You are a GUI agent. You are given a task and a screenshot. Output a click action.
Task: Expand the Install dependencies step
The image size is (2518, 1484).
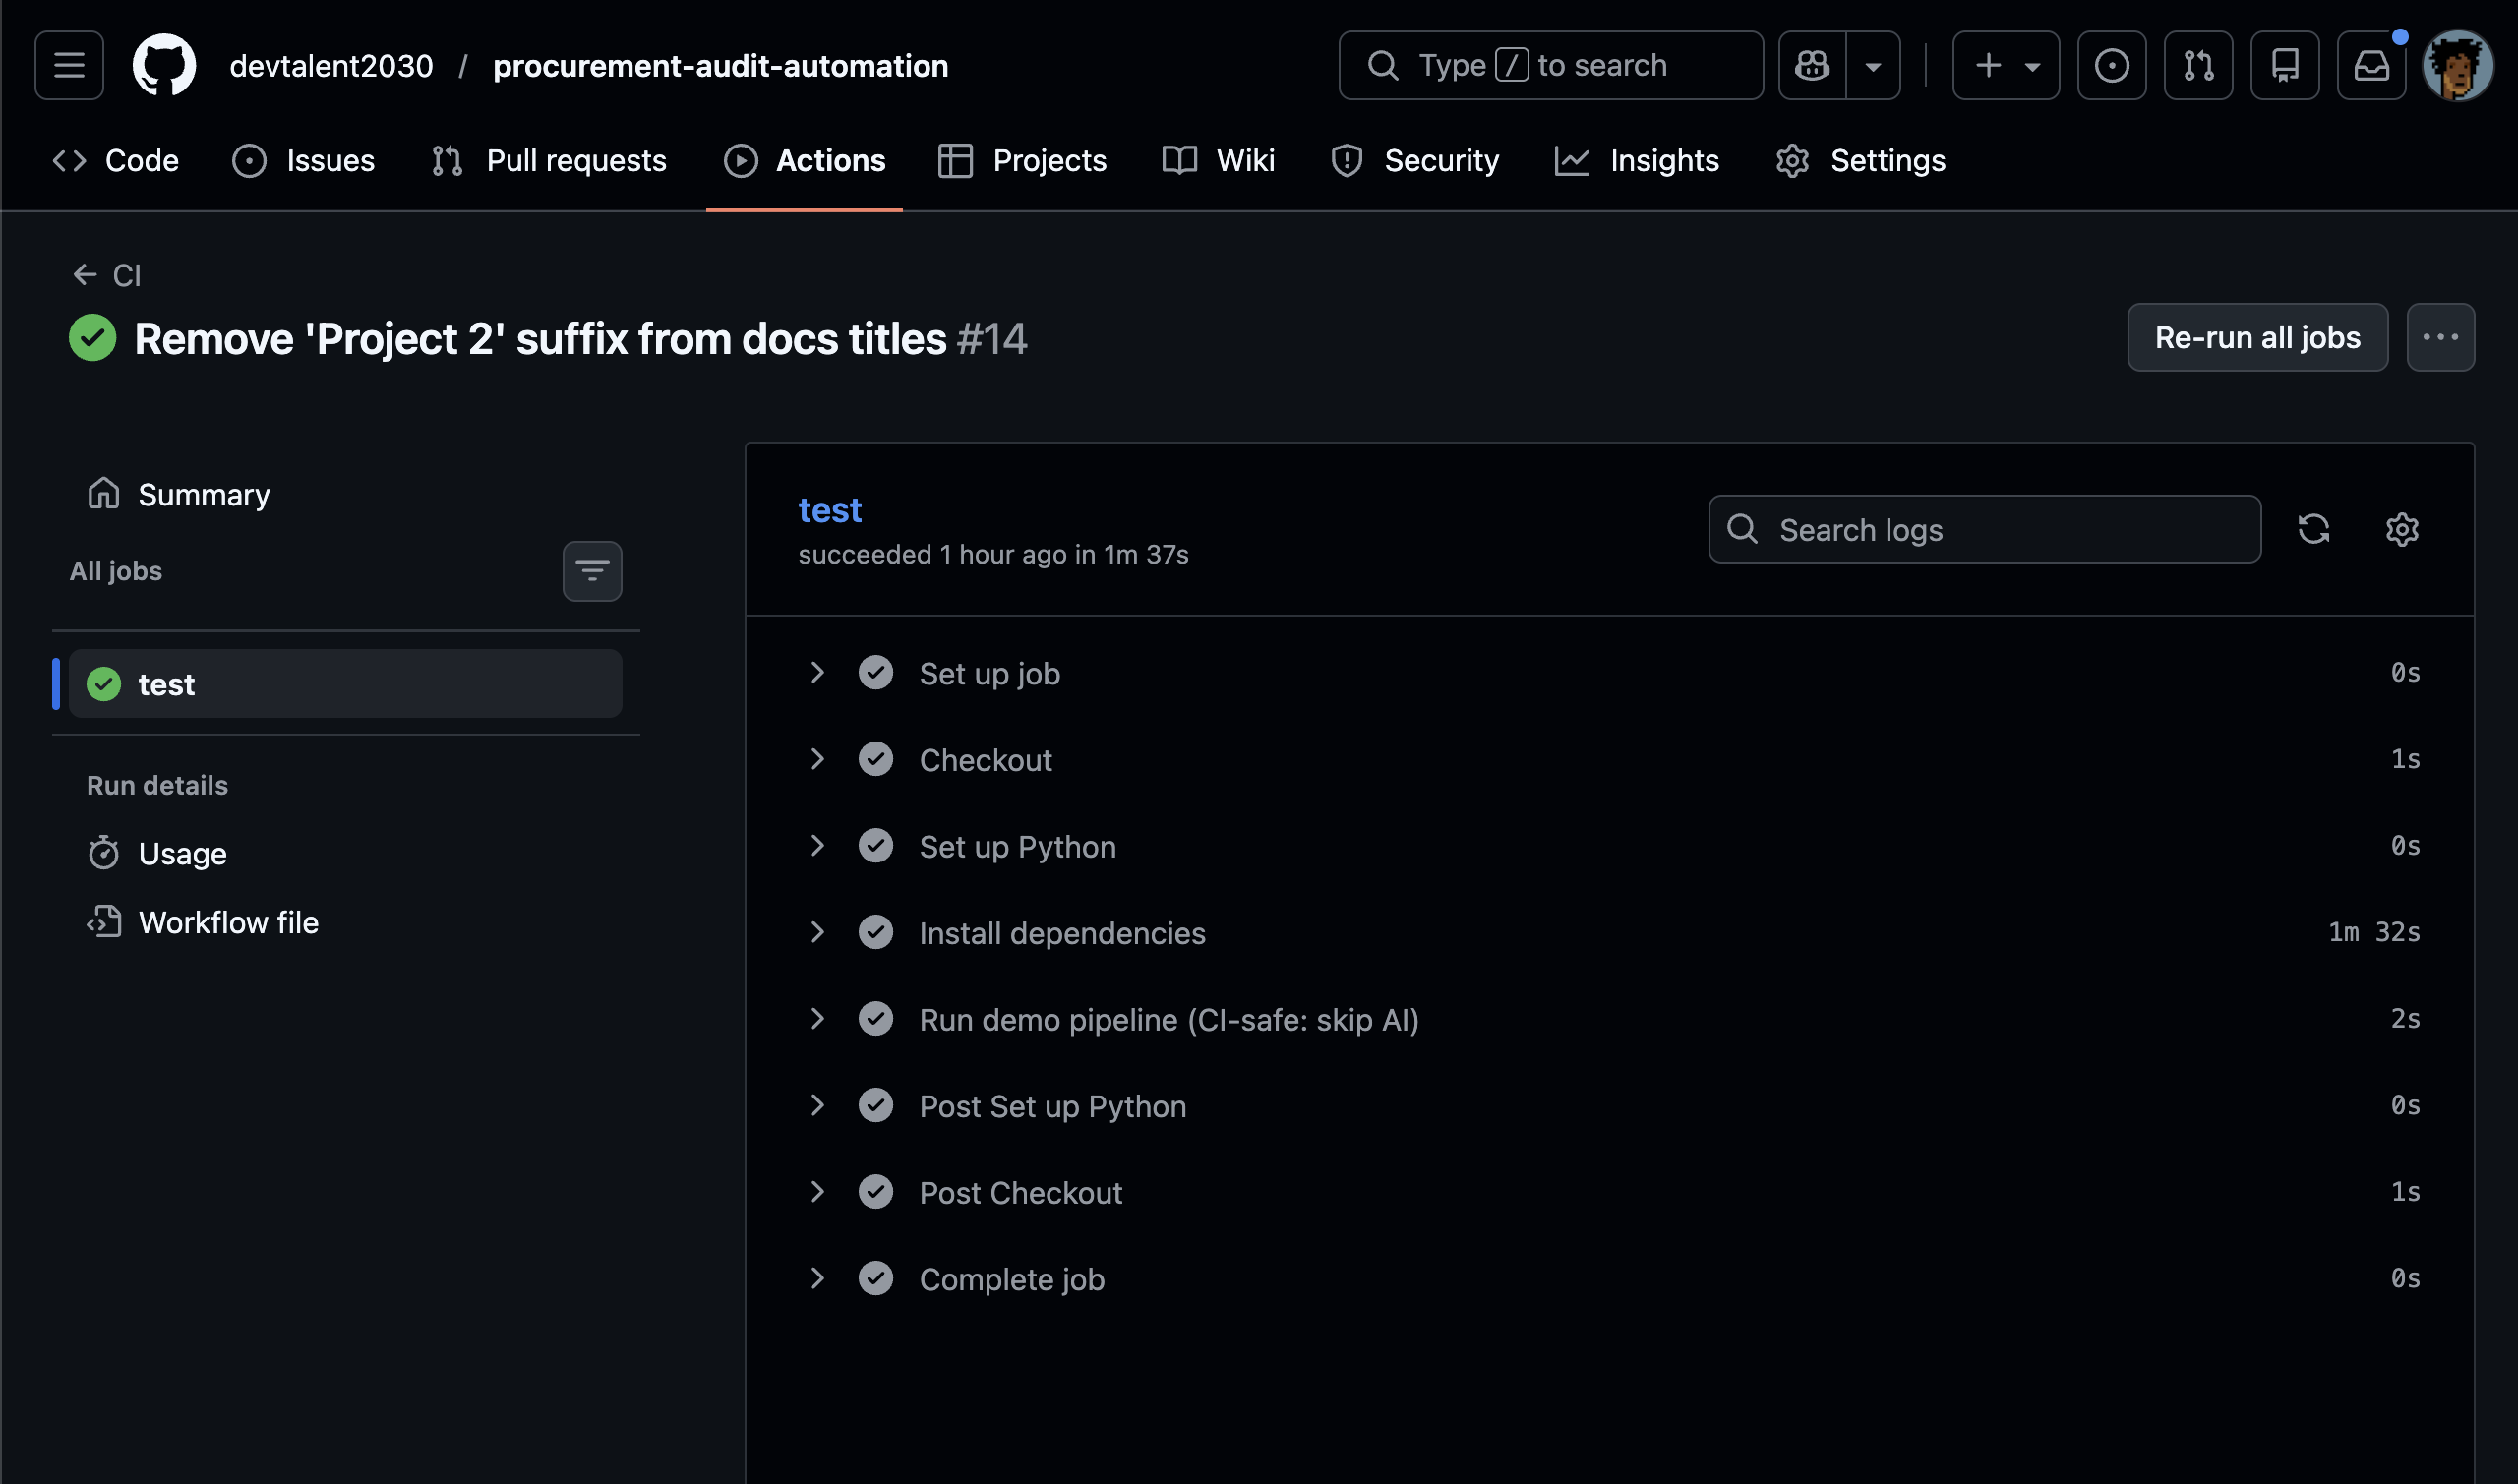[817, 932]
